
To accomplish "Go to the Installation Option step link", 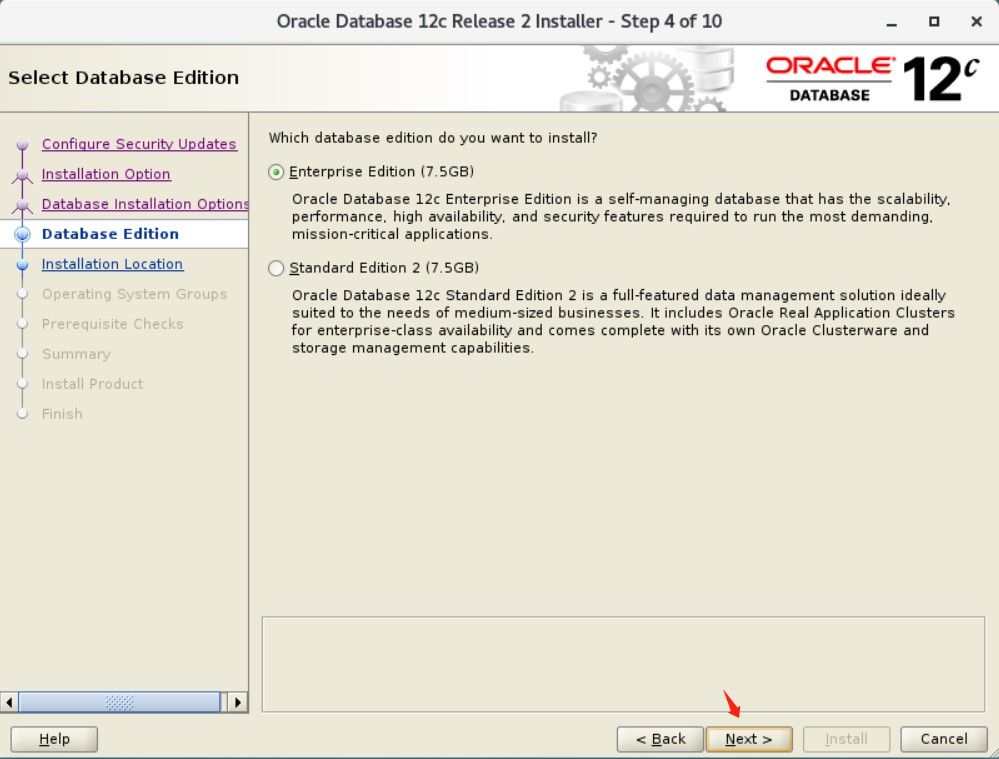I will tap(106, 174).
